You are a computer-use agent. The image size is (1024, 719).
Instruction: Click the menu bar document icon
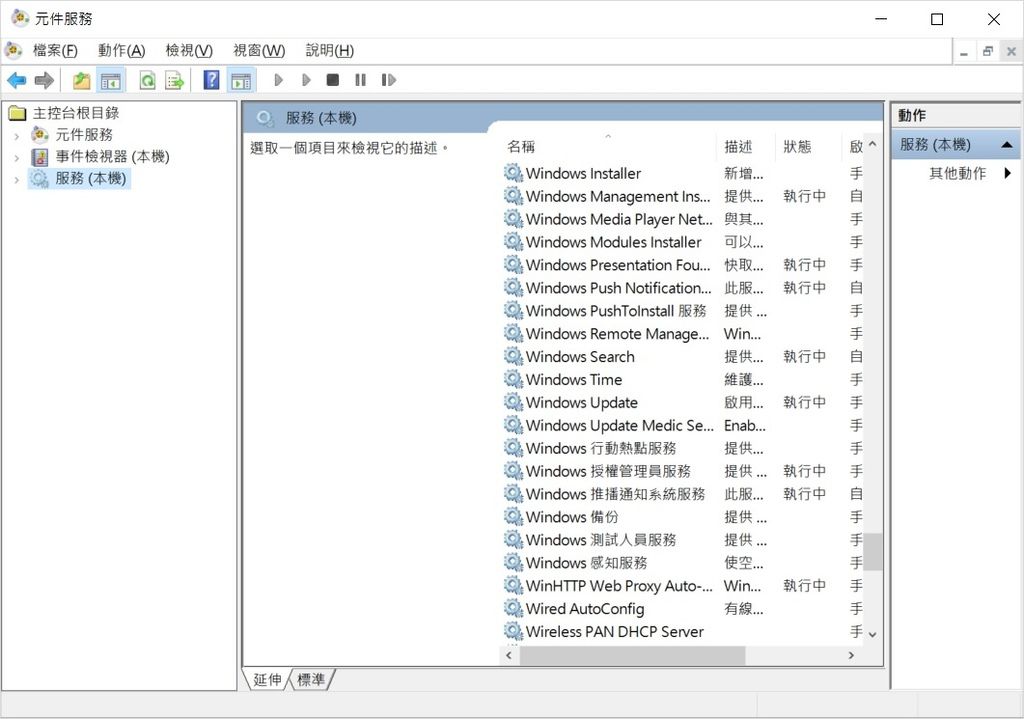tap(13, 50)
